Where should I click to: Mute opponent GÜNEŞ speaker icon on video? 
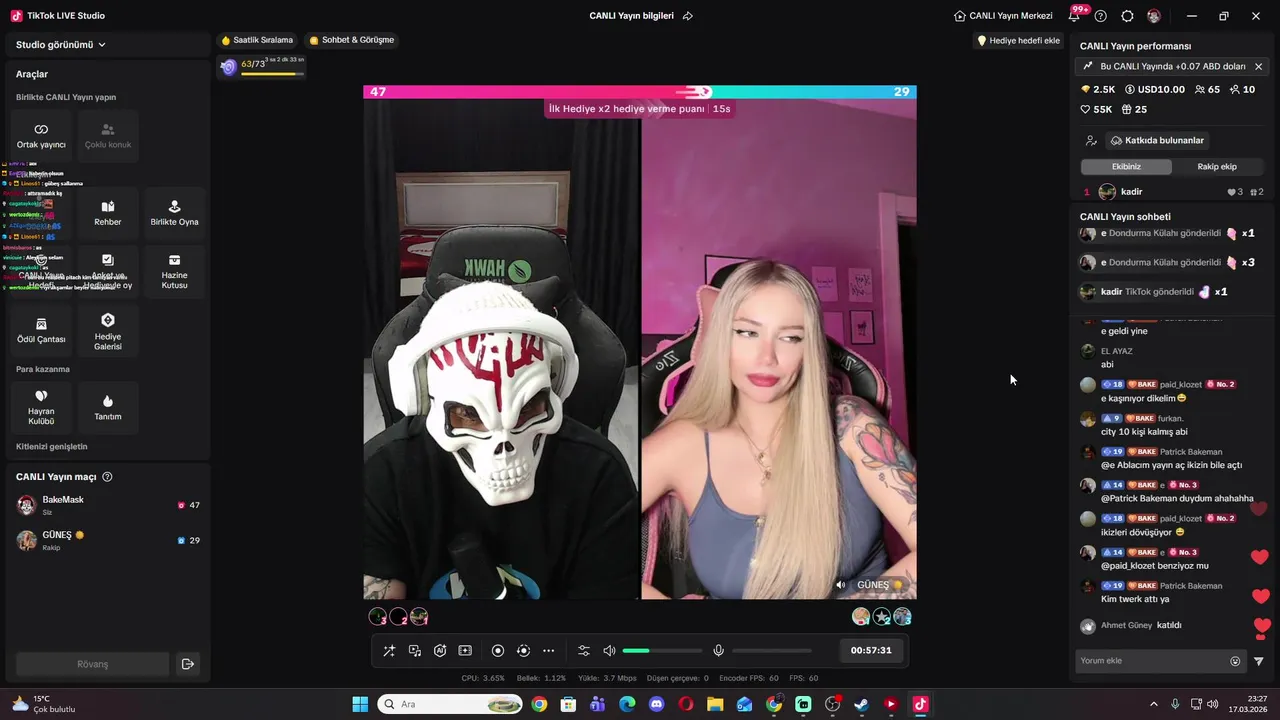[x=840, y=585]
